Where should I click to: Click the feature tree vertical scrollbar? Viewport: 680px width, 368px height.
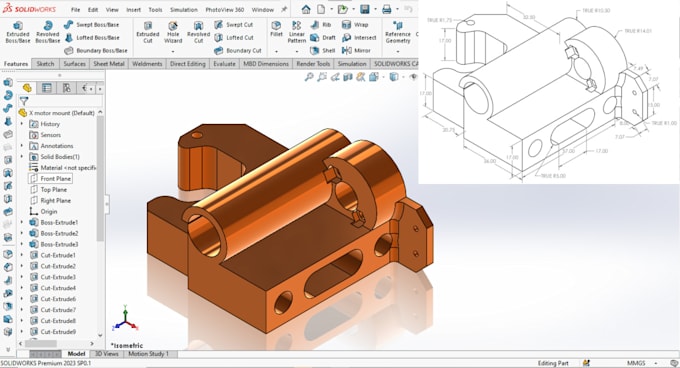[x=100, y=178]
